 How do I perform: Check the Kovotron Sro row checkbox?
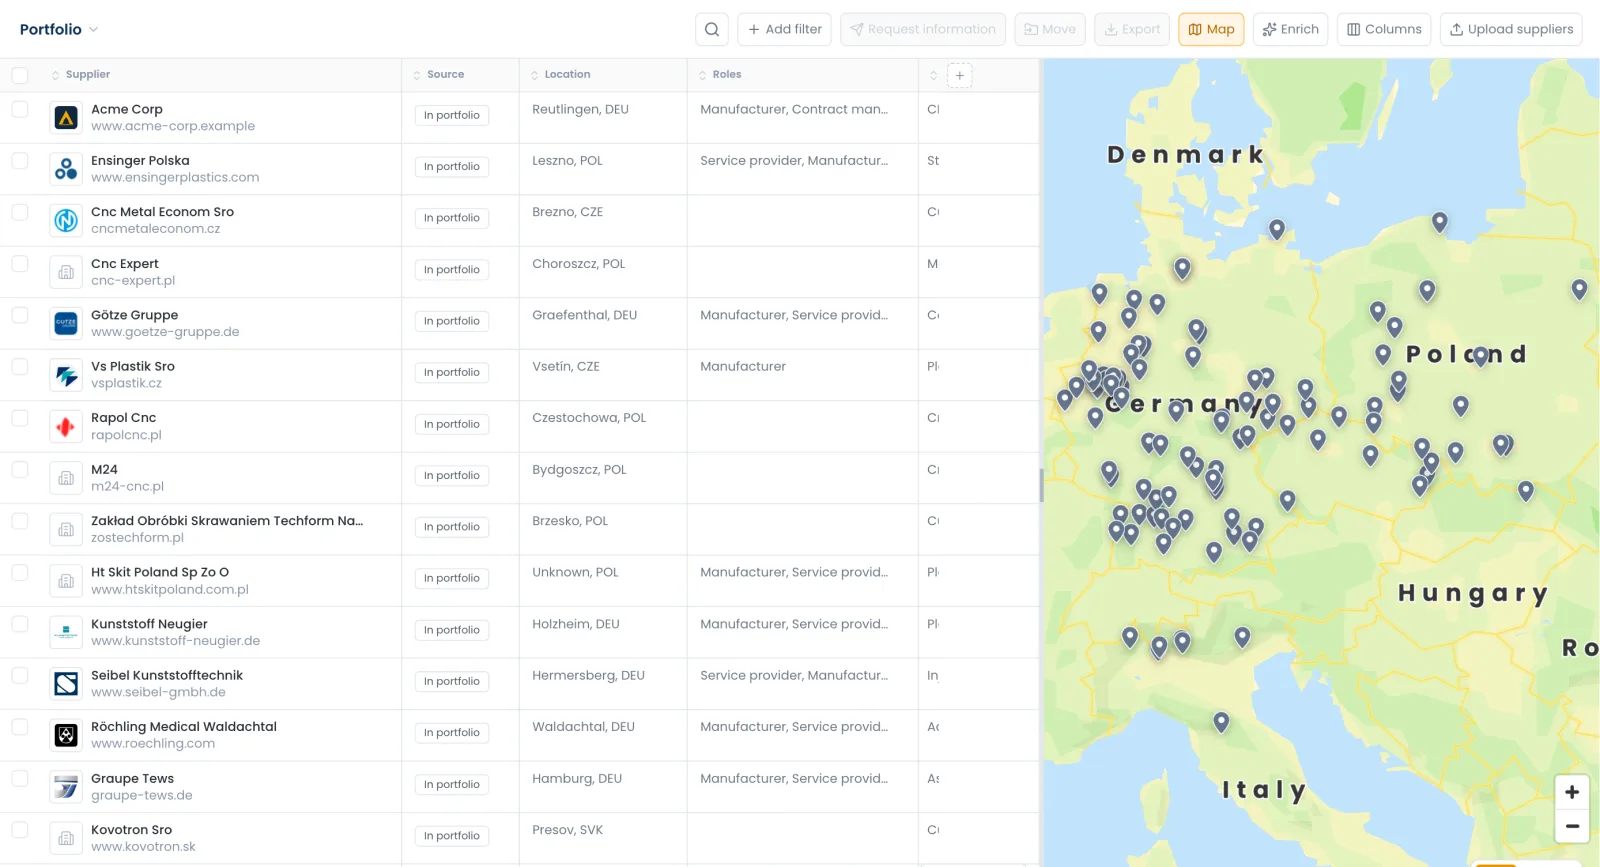click(x=20, y=829)
